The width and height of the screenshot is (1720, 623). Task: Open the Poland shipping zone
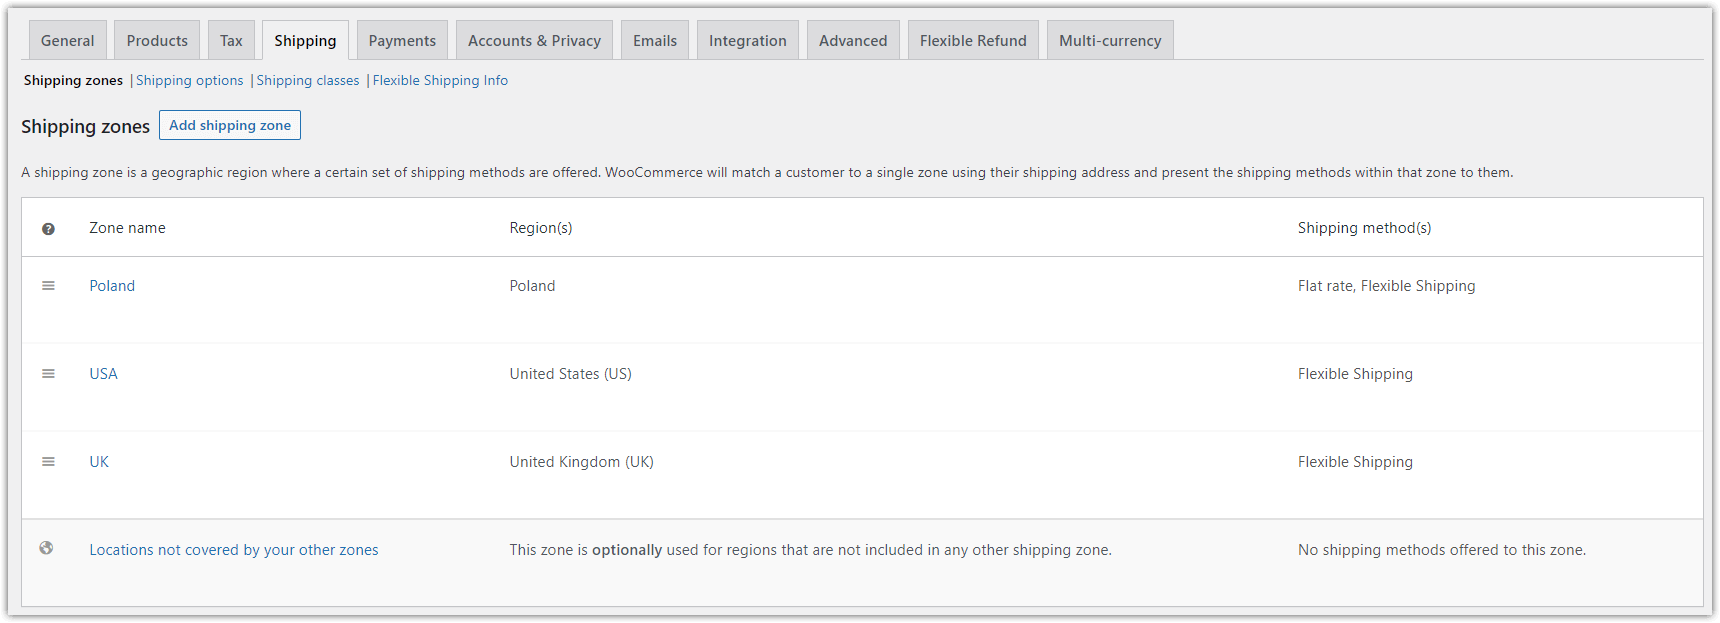112,286
